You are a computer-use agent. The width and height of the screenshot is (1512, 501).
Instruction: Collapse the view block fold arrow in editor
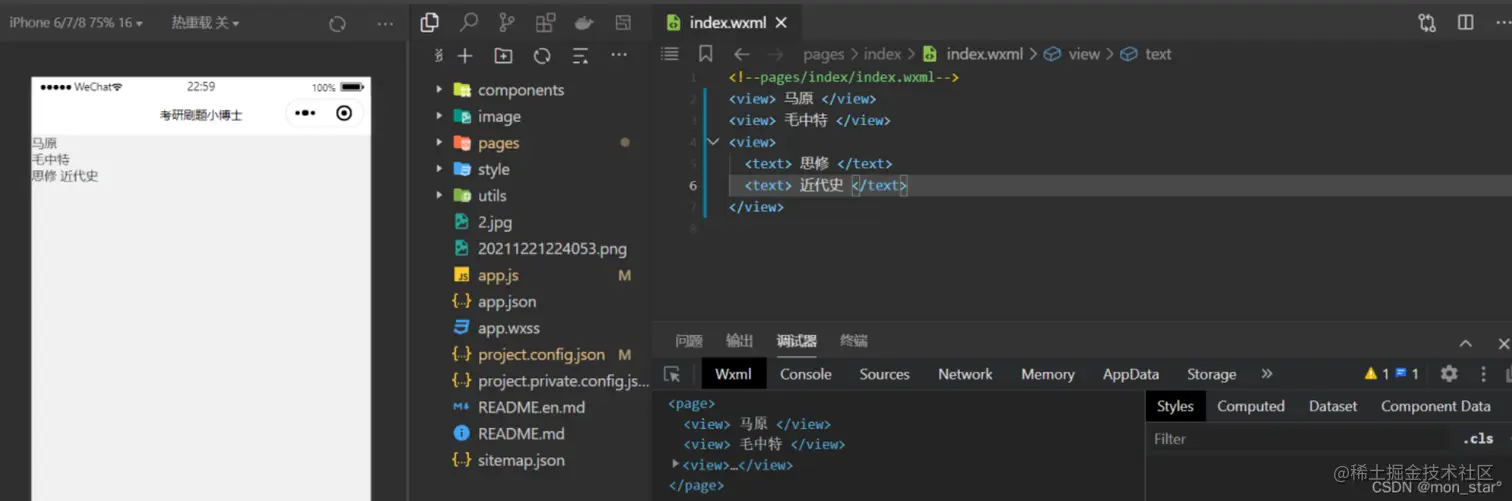click(x=713, y=142)
